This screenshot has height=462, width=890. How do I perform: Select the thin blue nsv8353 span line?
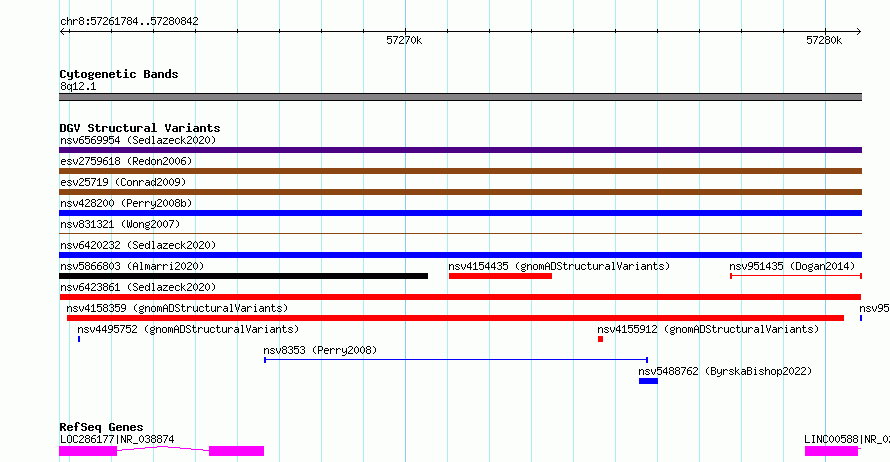tap(456, 360)
